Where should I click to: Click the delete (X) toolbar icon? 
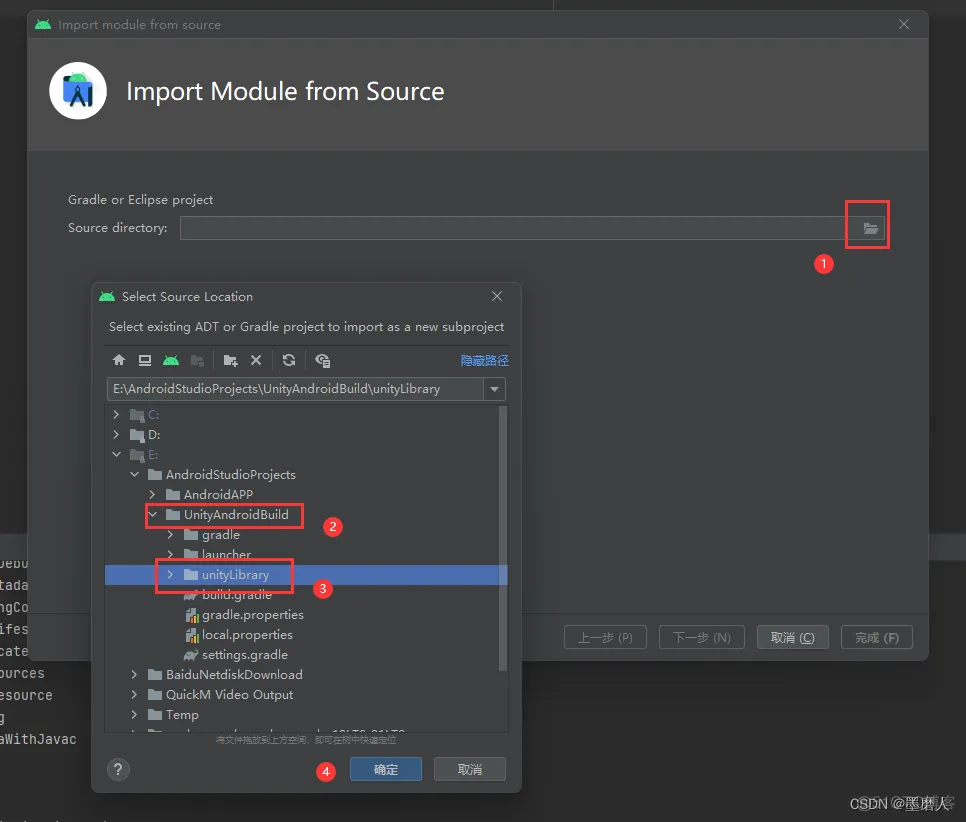[256, 360]
